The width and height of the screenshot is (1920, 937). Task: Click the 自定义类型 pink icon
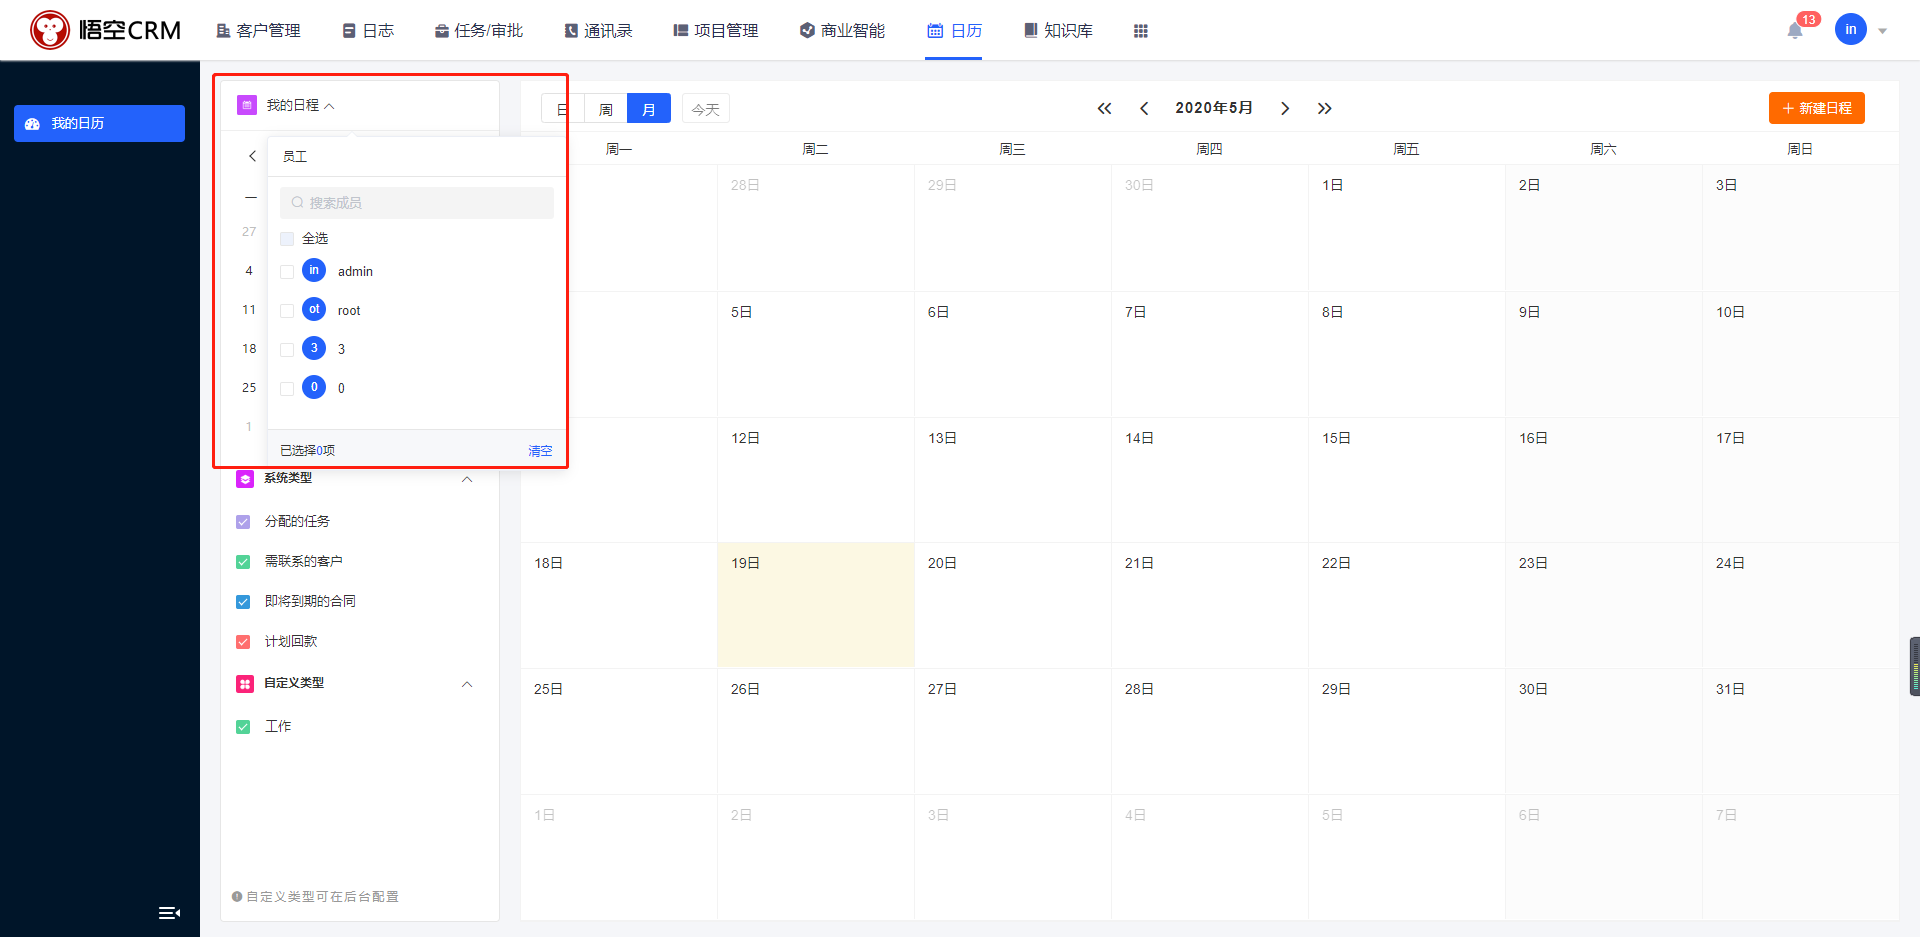pos(245,684)
